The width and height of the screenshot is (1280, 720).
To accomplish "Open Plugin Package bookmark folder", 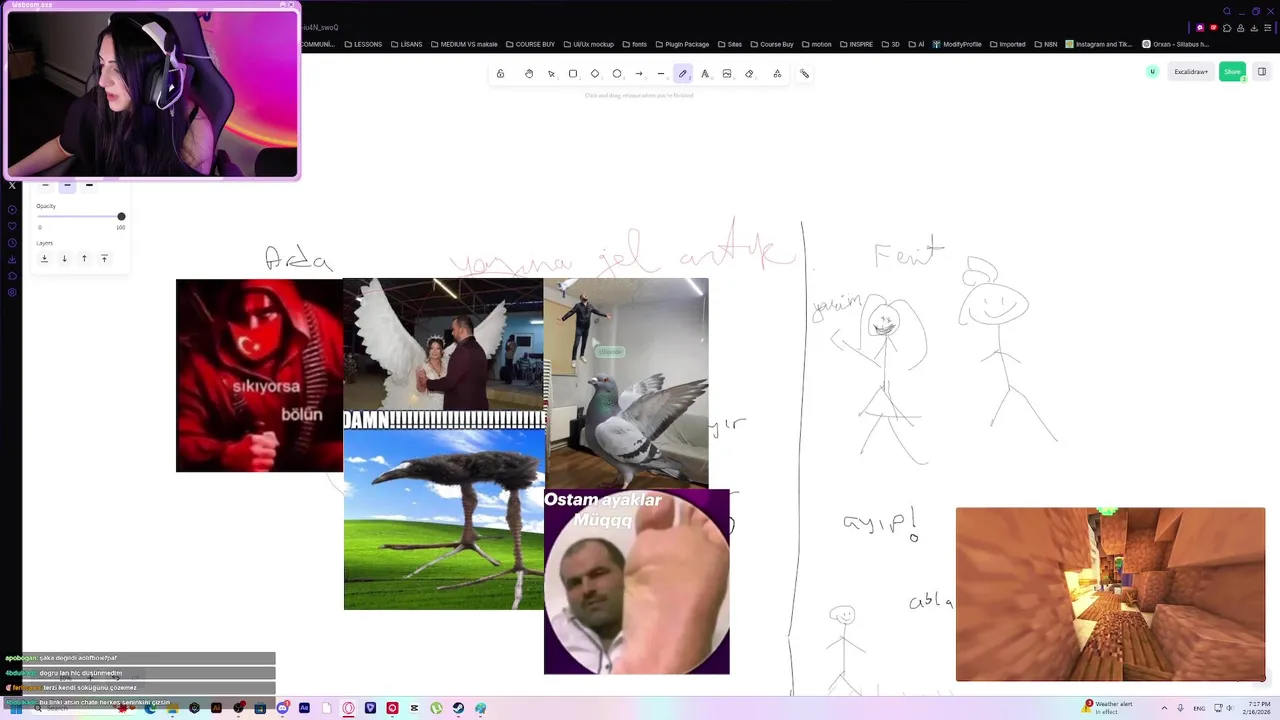I will pyautogui.click(x=682, y=44).
